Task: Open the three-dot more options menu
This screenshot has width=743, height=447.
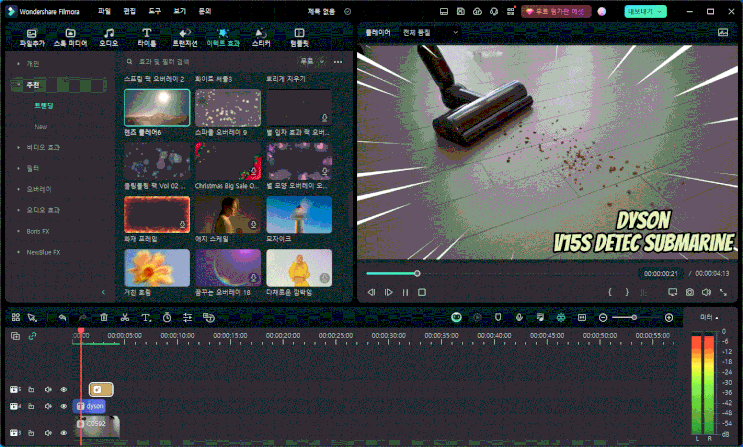Action: pos(338,62)
